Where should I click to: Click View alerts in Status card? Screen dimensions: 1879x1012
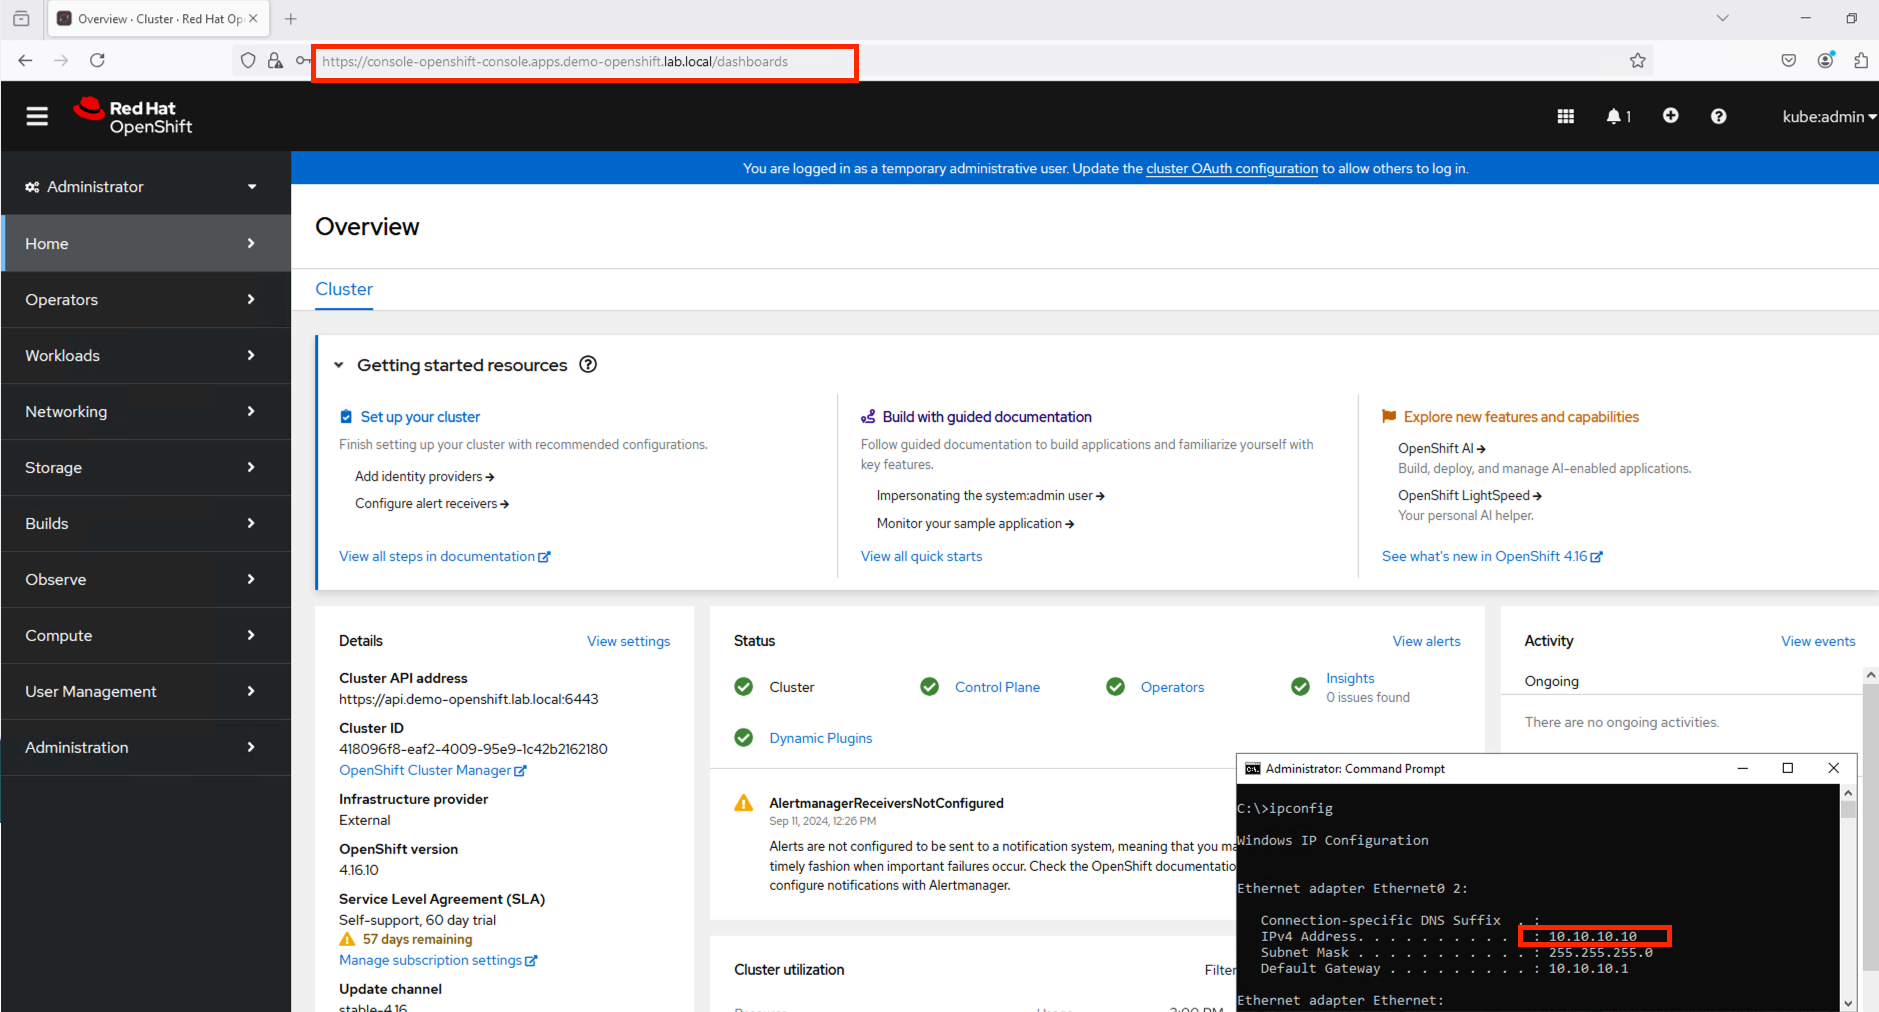pyautogui.click(x=1426, y=641)
